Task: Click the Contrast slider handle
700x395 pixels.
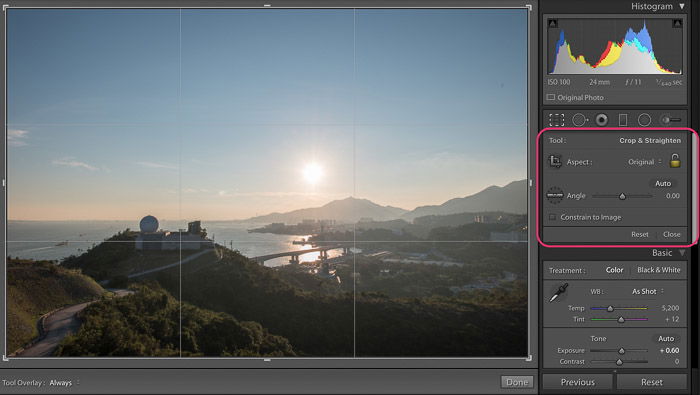Action: click(619, 362)
